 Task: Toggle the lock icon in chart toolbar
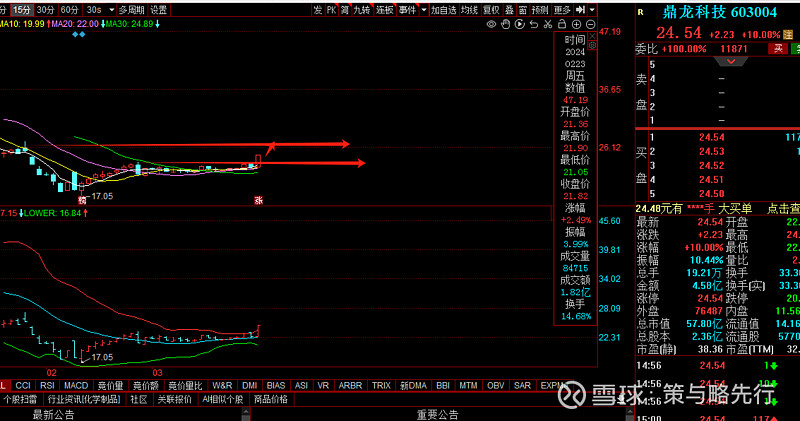pyautogui.click(x=562, y=24)
